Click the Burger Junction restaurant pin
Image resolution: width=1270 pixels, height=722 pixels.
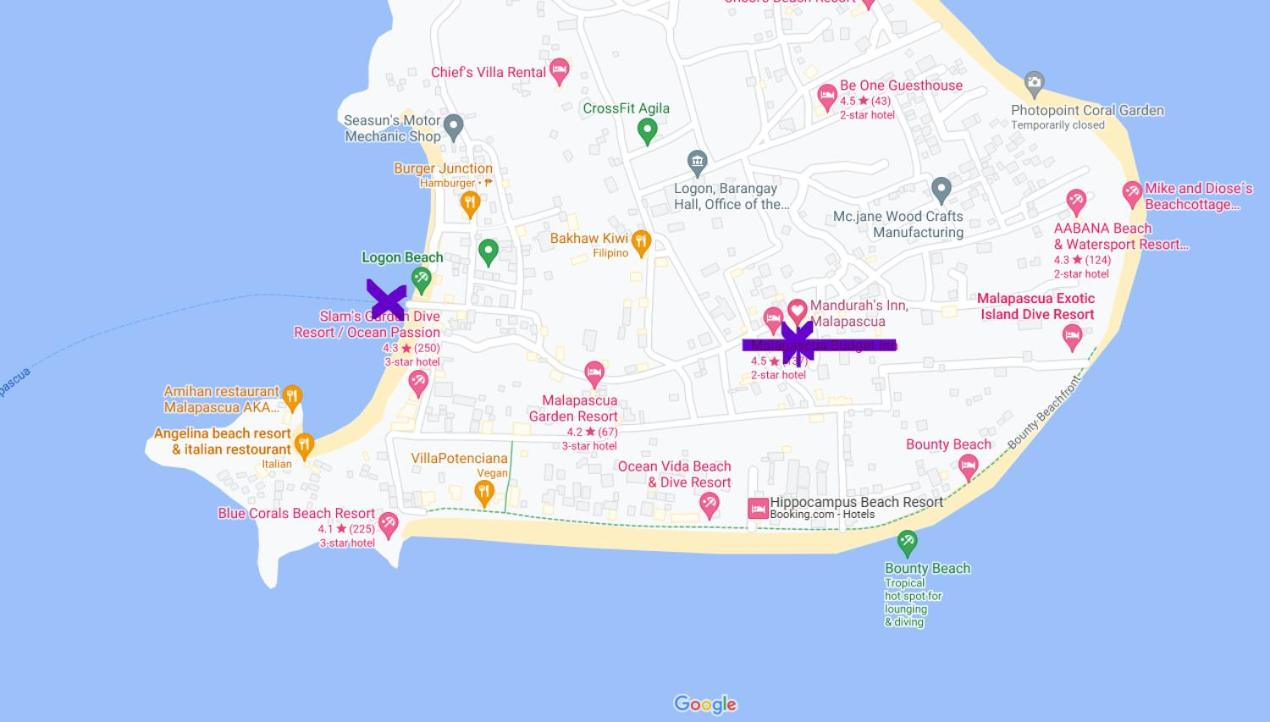[x=470, y=204]
